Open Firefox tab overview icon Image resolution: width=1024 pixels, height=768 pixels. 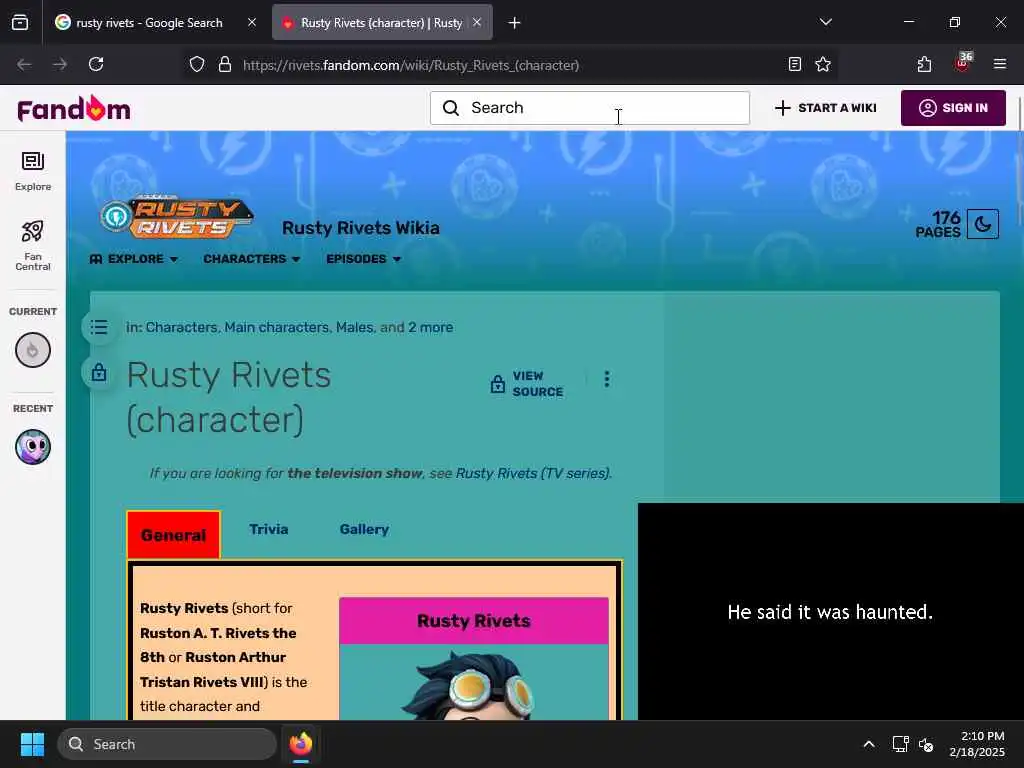[20, 23]
